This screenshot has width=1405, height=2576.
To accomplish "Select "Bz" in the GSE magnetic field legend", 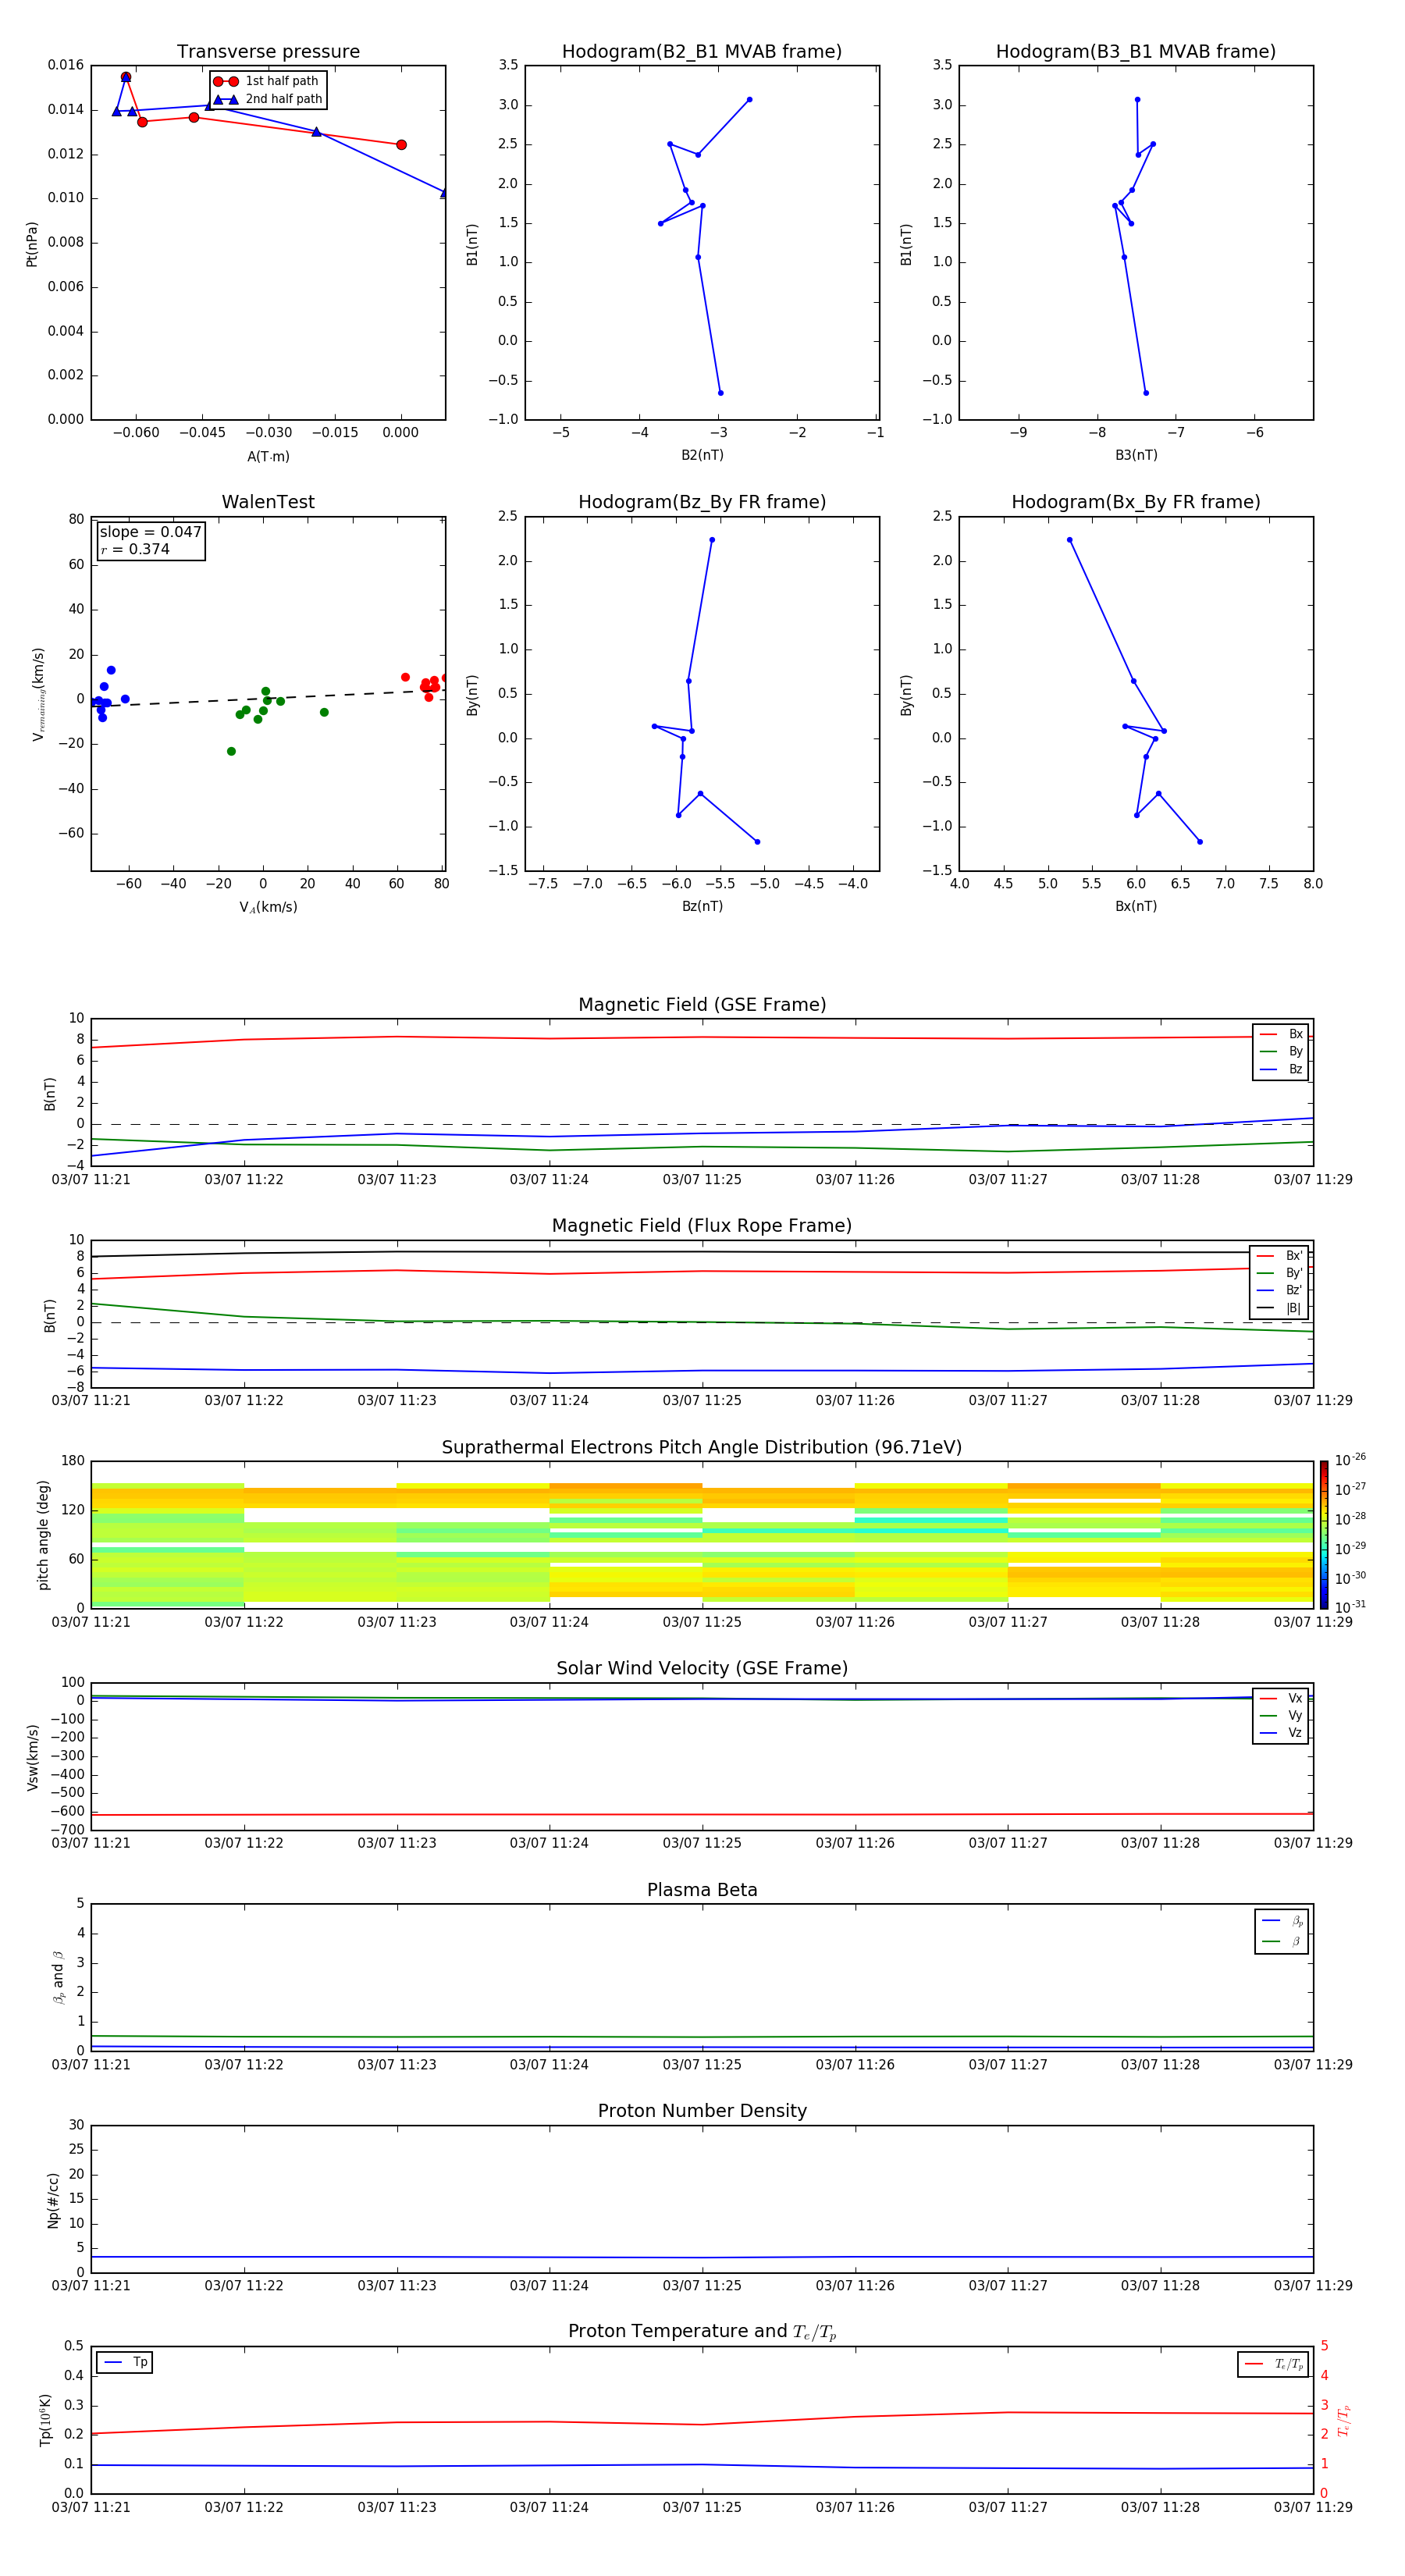I will pyautogui.click(x=1281, y=1069).
